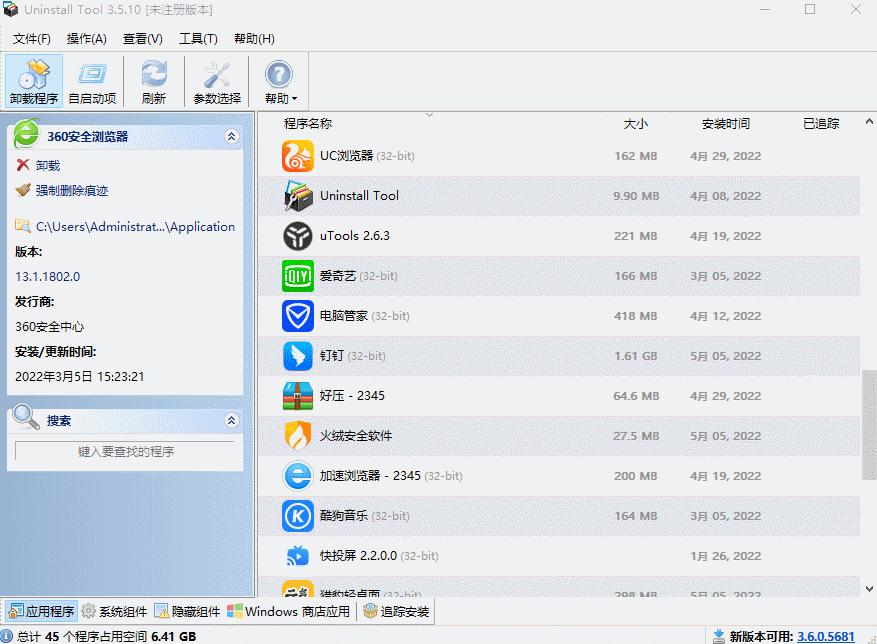The image size is (877, 644).
Task: Click the program list vertical scrollbar thumb
Action: (869, 425)
